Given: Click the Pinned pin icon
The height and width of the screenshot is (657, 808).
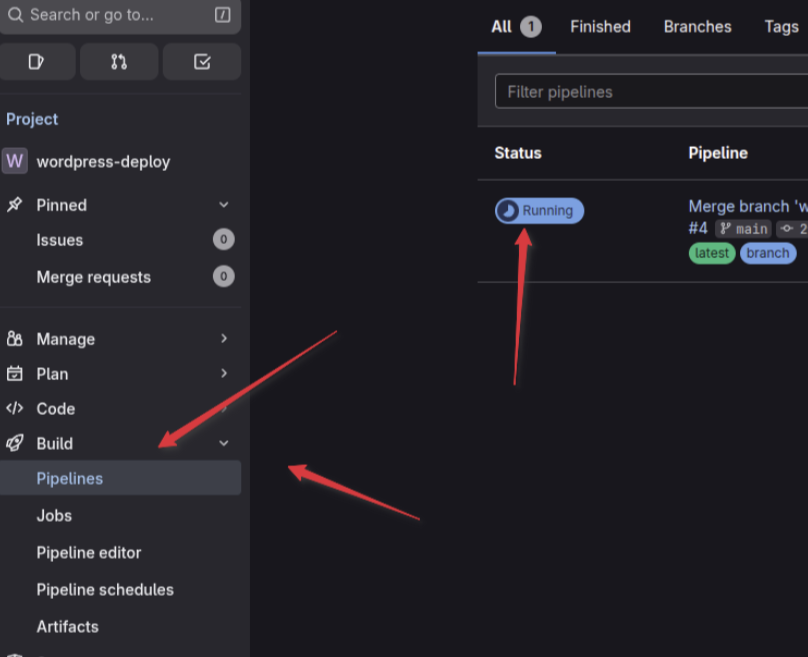Looking at the screenshot, I should (x=14, y=205).
